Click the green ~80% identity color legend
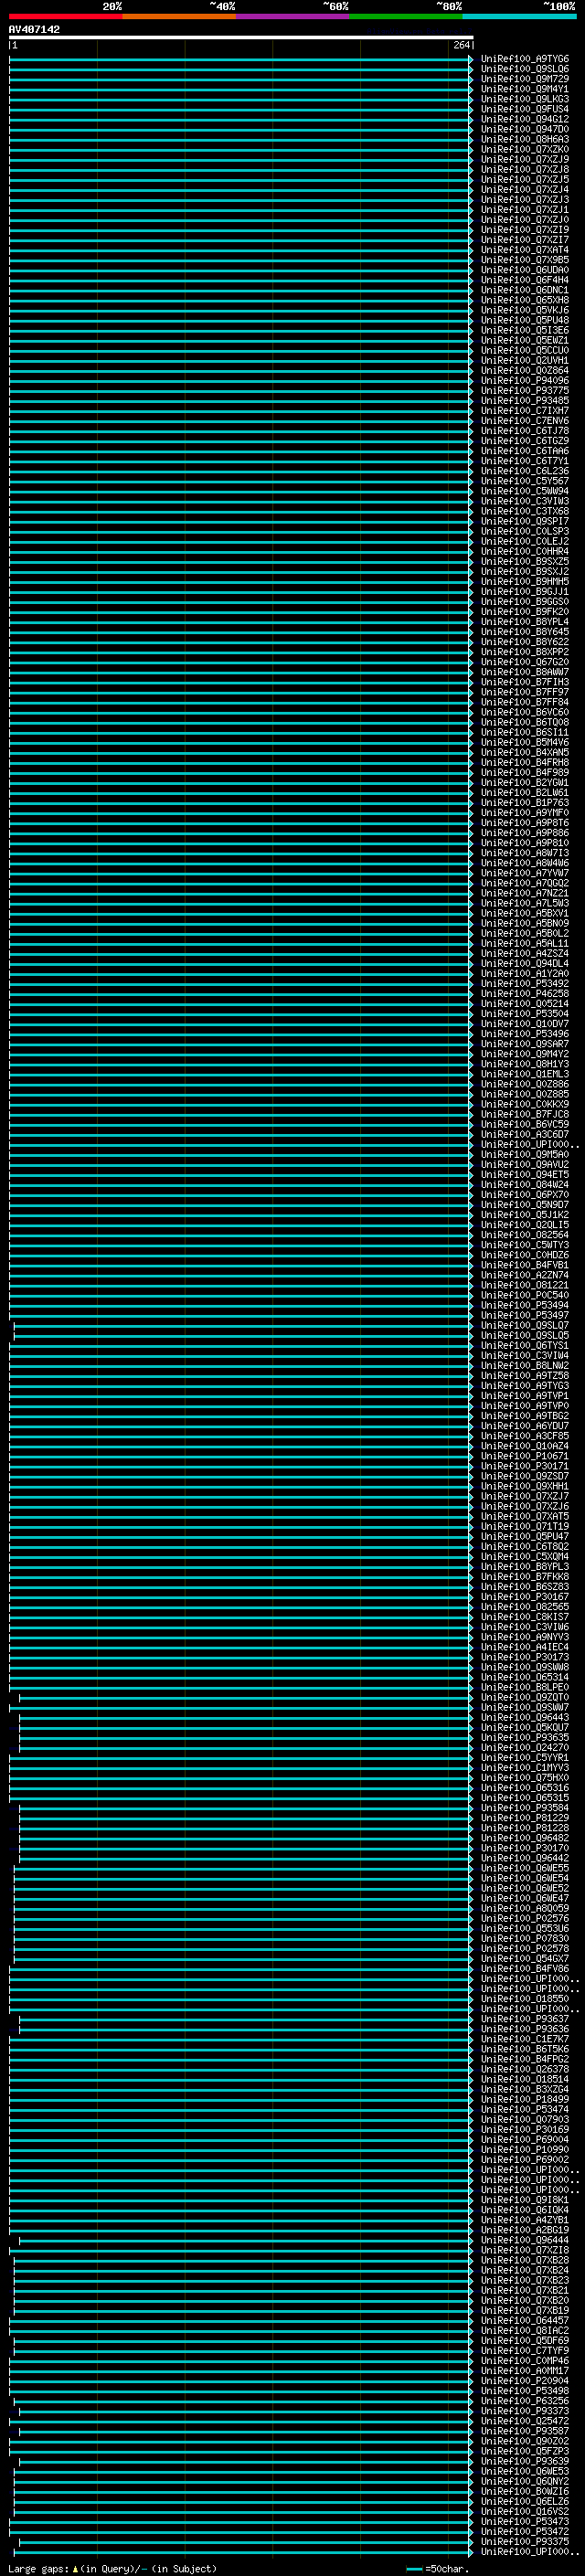This screenshot has height=2576, width=585. coord(406,17)
